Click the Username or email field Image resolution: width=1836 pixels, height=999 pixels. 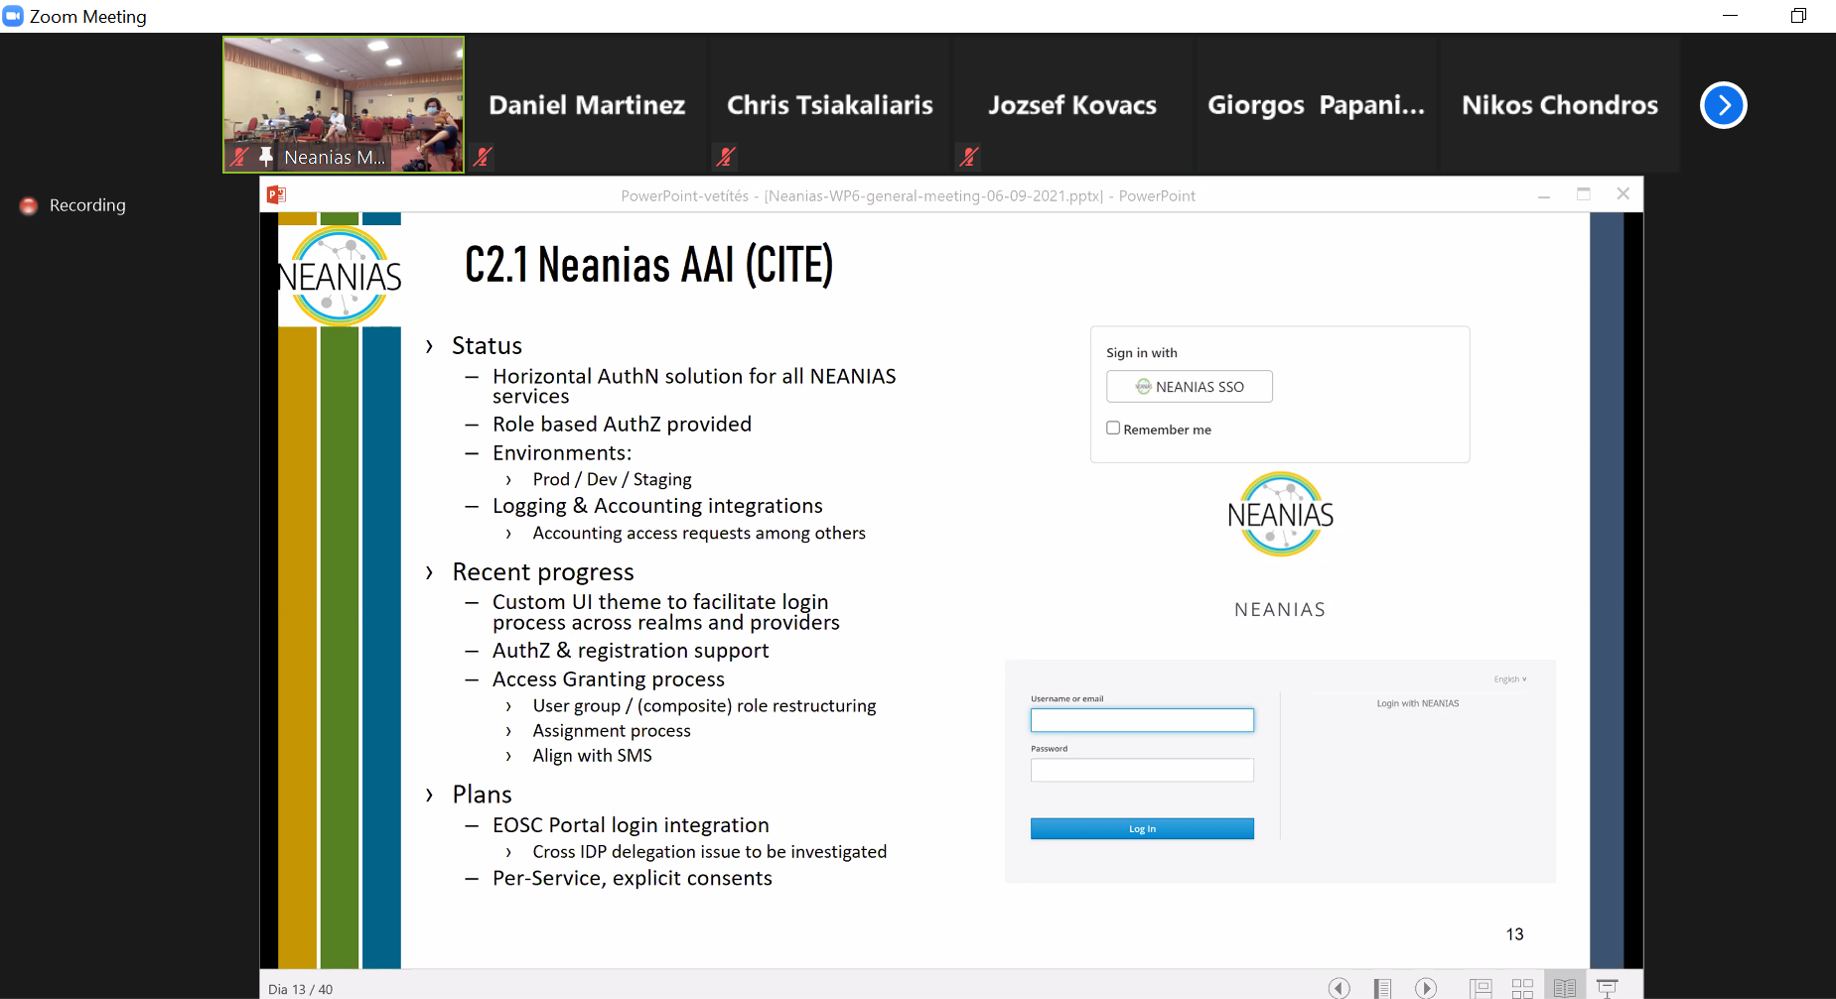(1142, 720)
